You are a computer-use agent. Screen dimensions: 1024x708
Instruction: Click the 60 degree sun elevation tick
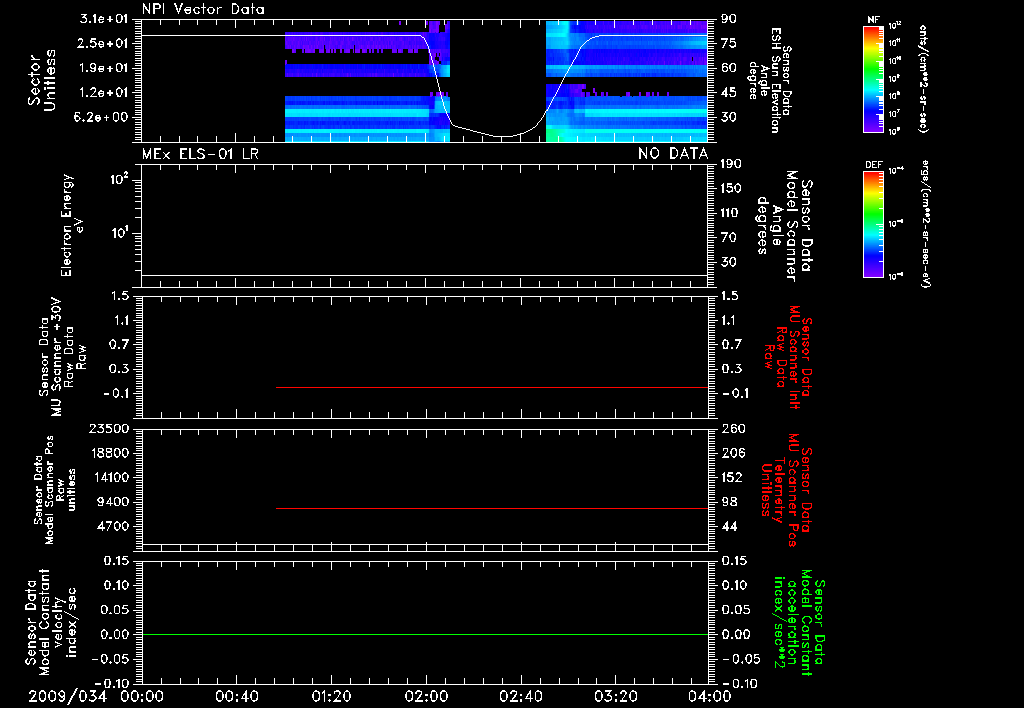pos(728,68)
